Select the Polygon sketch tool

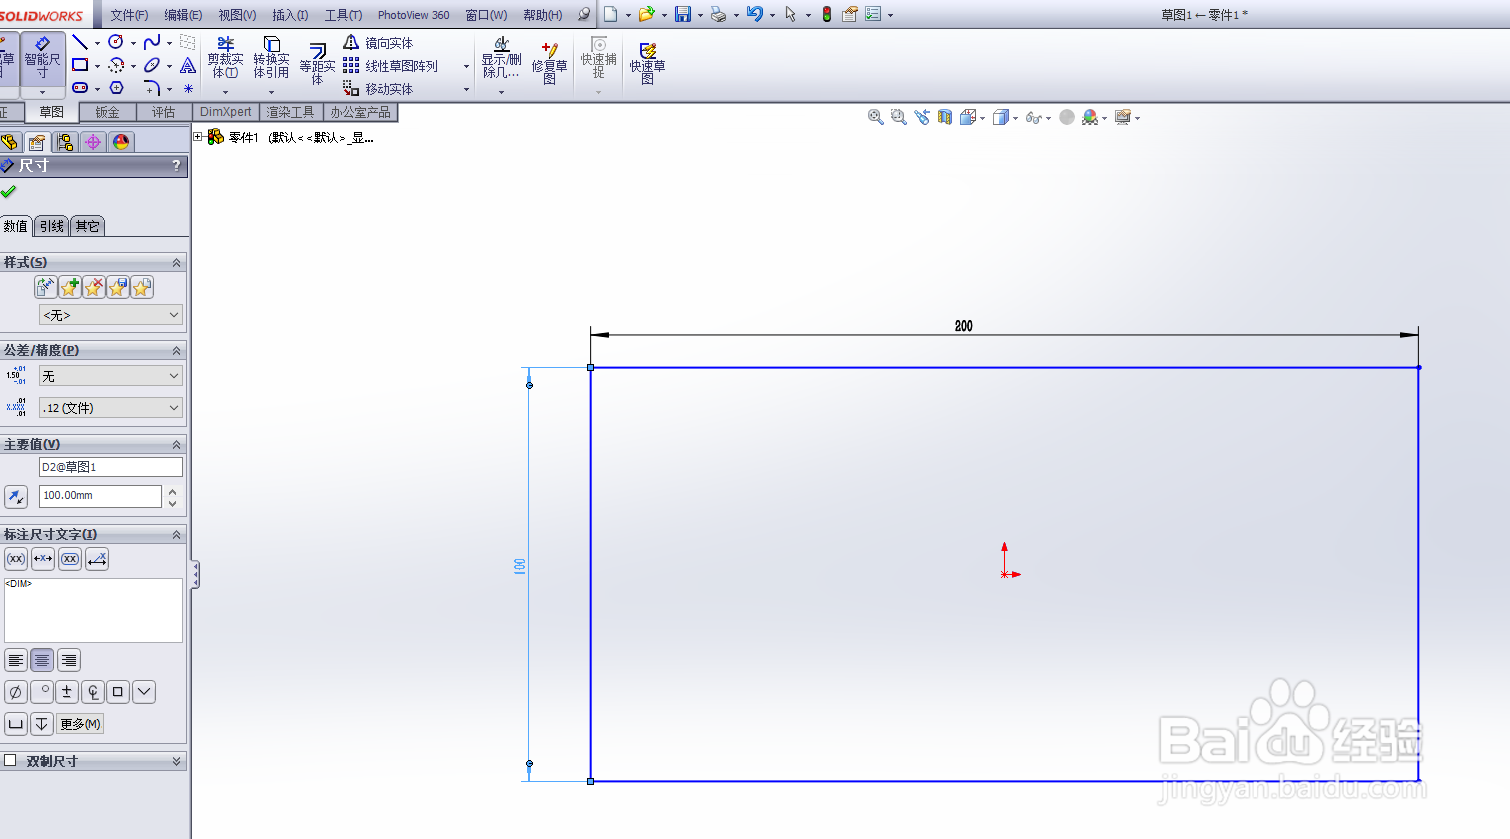116,88
